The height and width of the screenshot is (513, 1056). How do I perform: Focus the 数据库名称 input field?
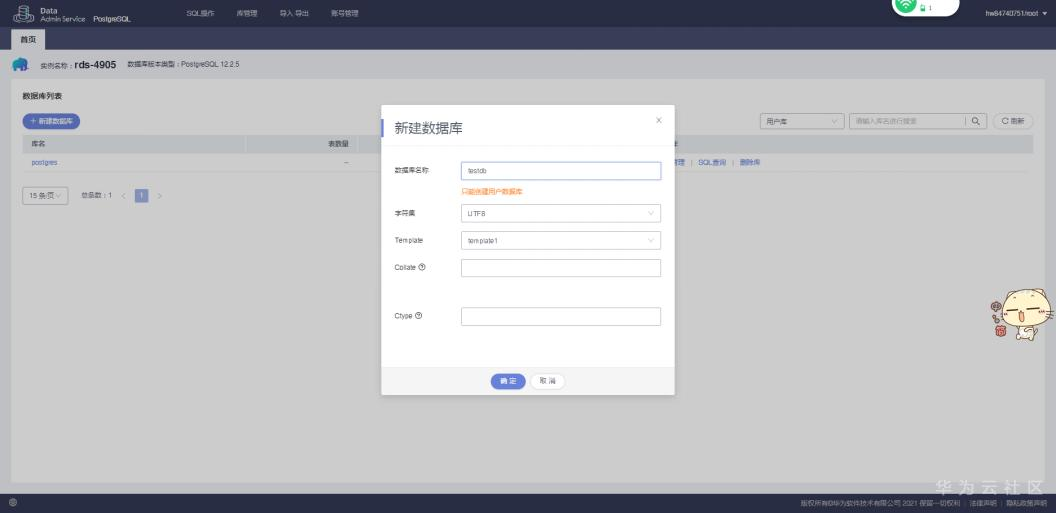(560, 171)
